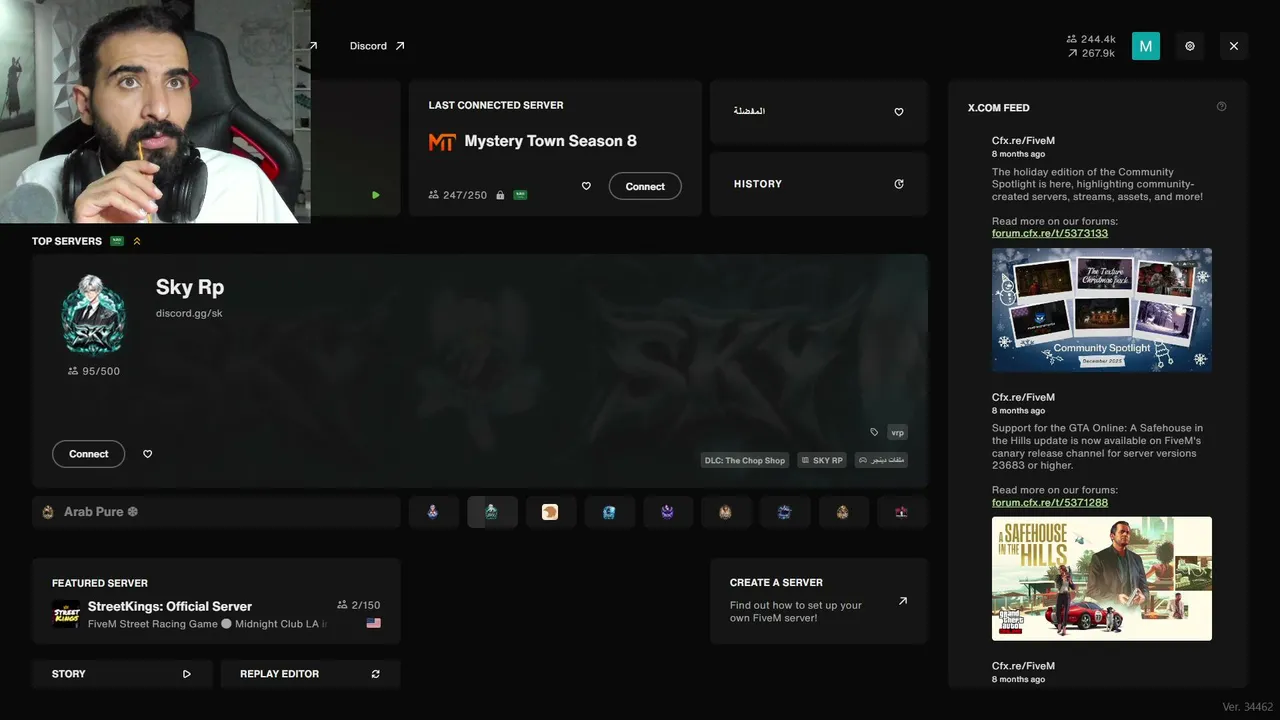Select the sixth carousel server icon
Viewport: 1280px width, 720px height.
[x=726, y=512]
